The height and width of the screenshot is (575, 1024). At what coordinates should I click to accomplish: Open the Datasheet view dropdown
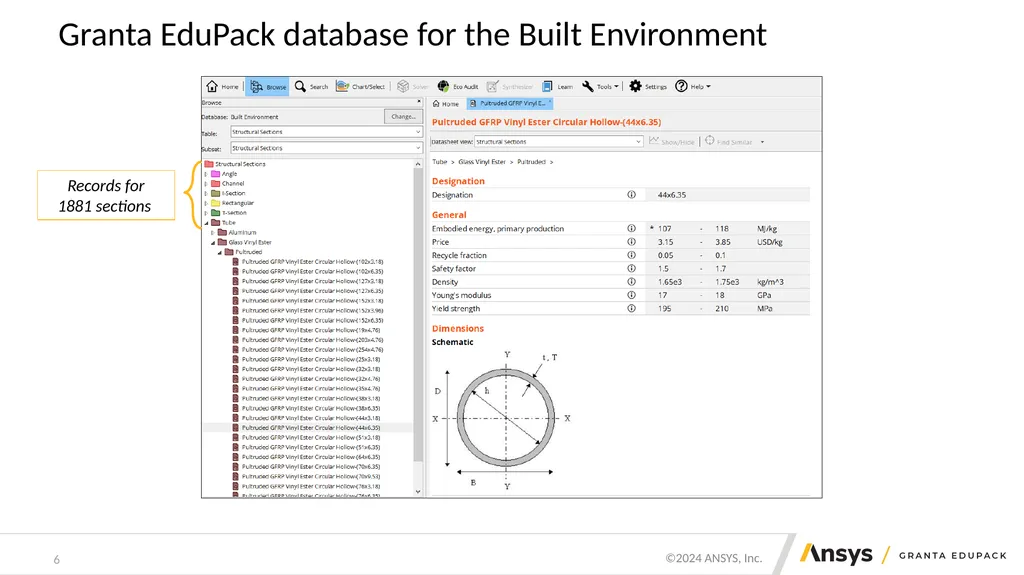558,142
